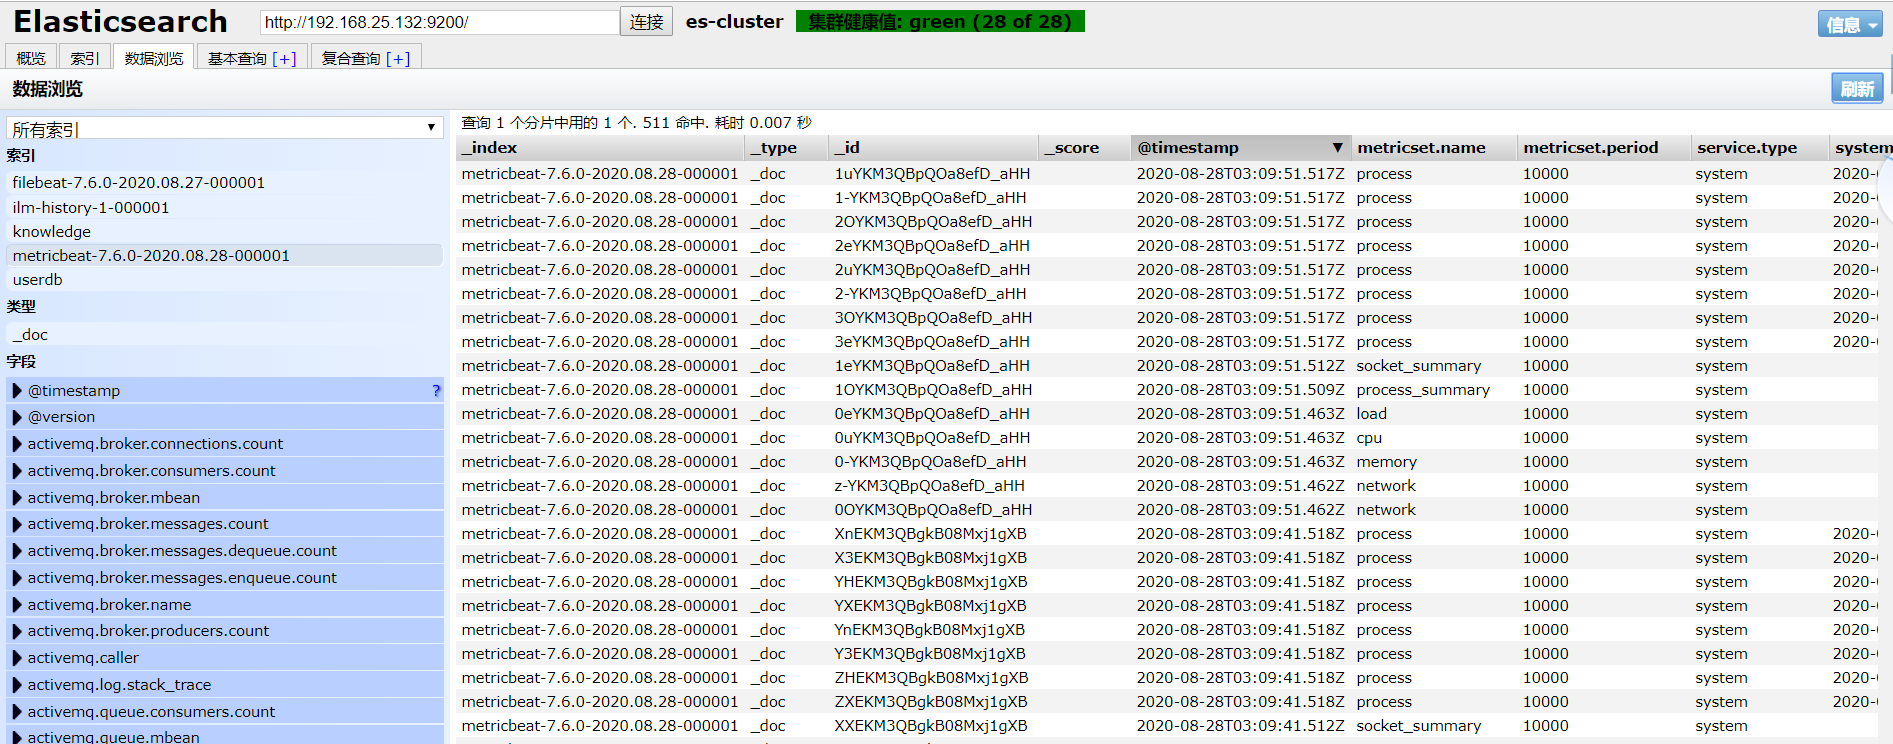Sort by service.type column header
The width and height of the screenshot is (1893, 744).
(x=1759, y=148)
